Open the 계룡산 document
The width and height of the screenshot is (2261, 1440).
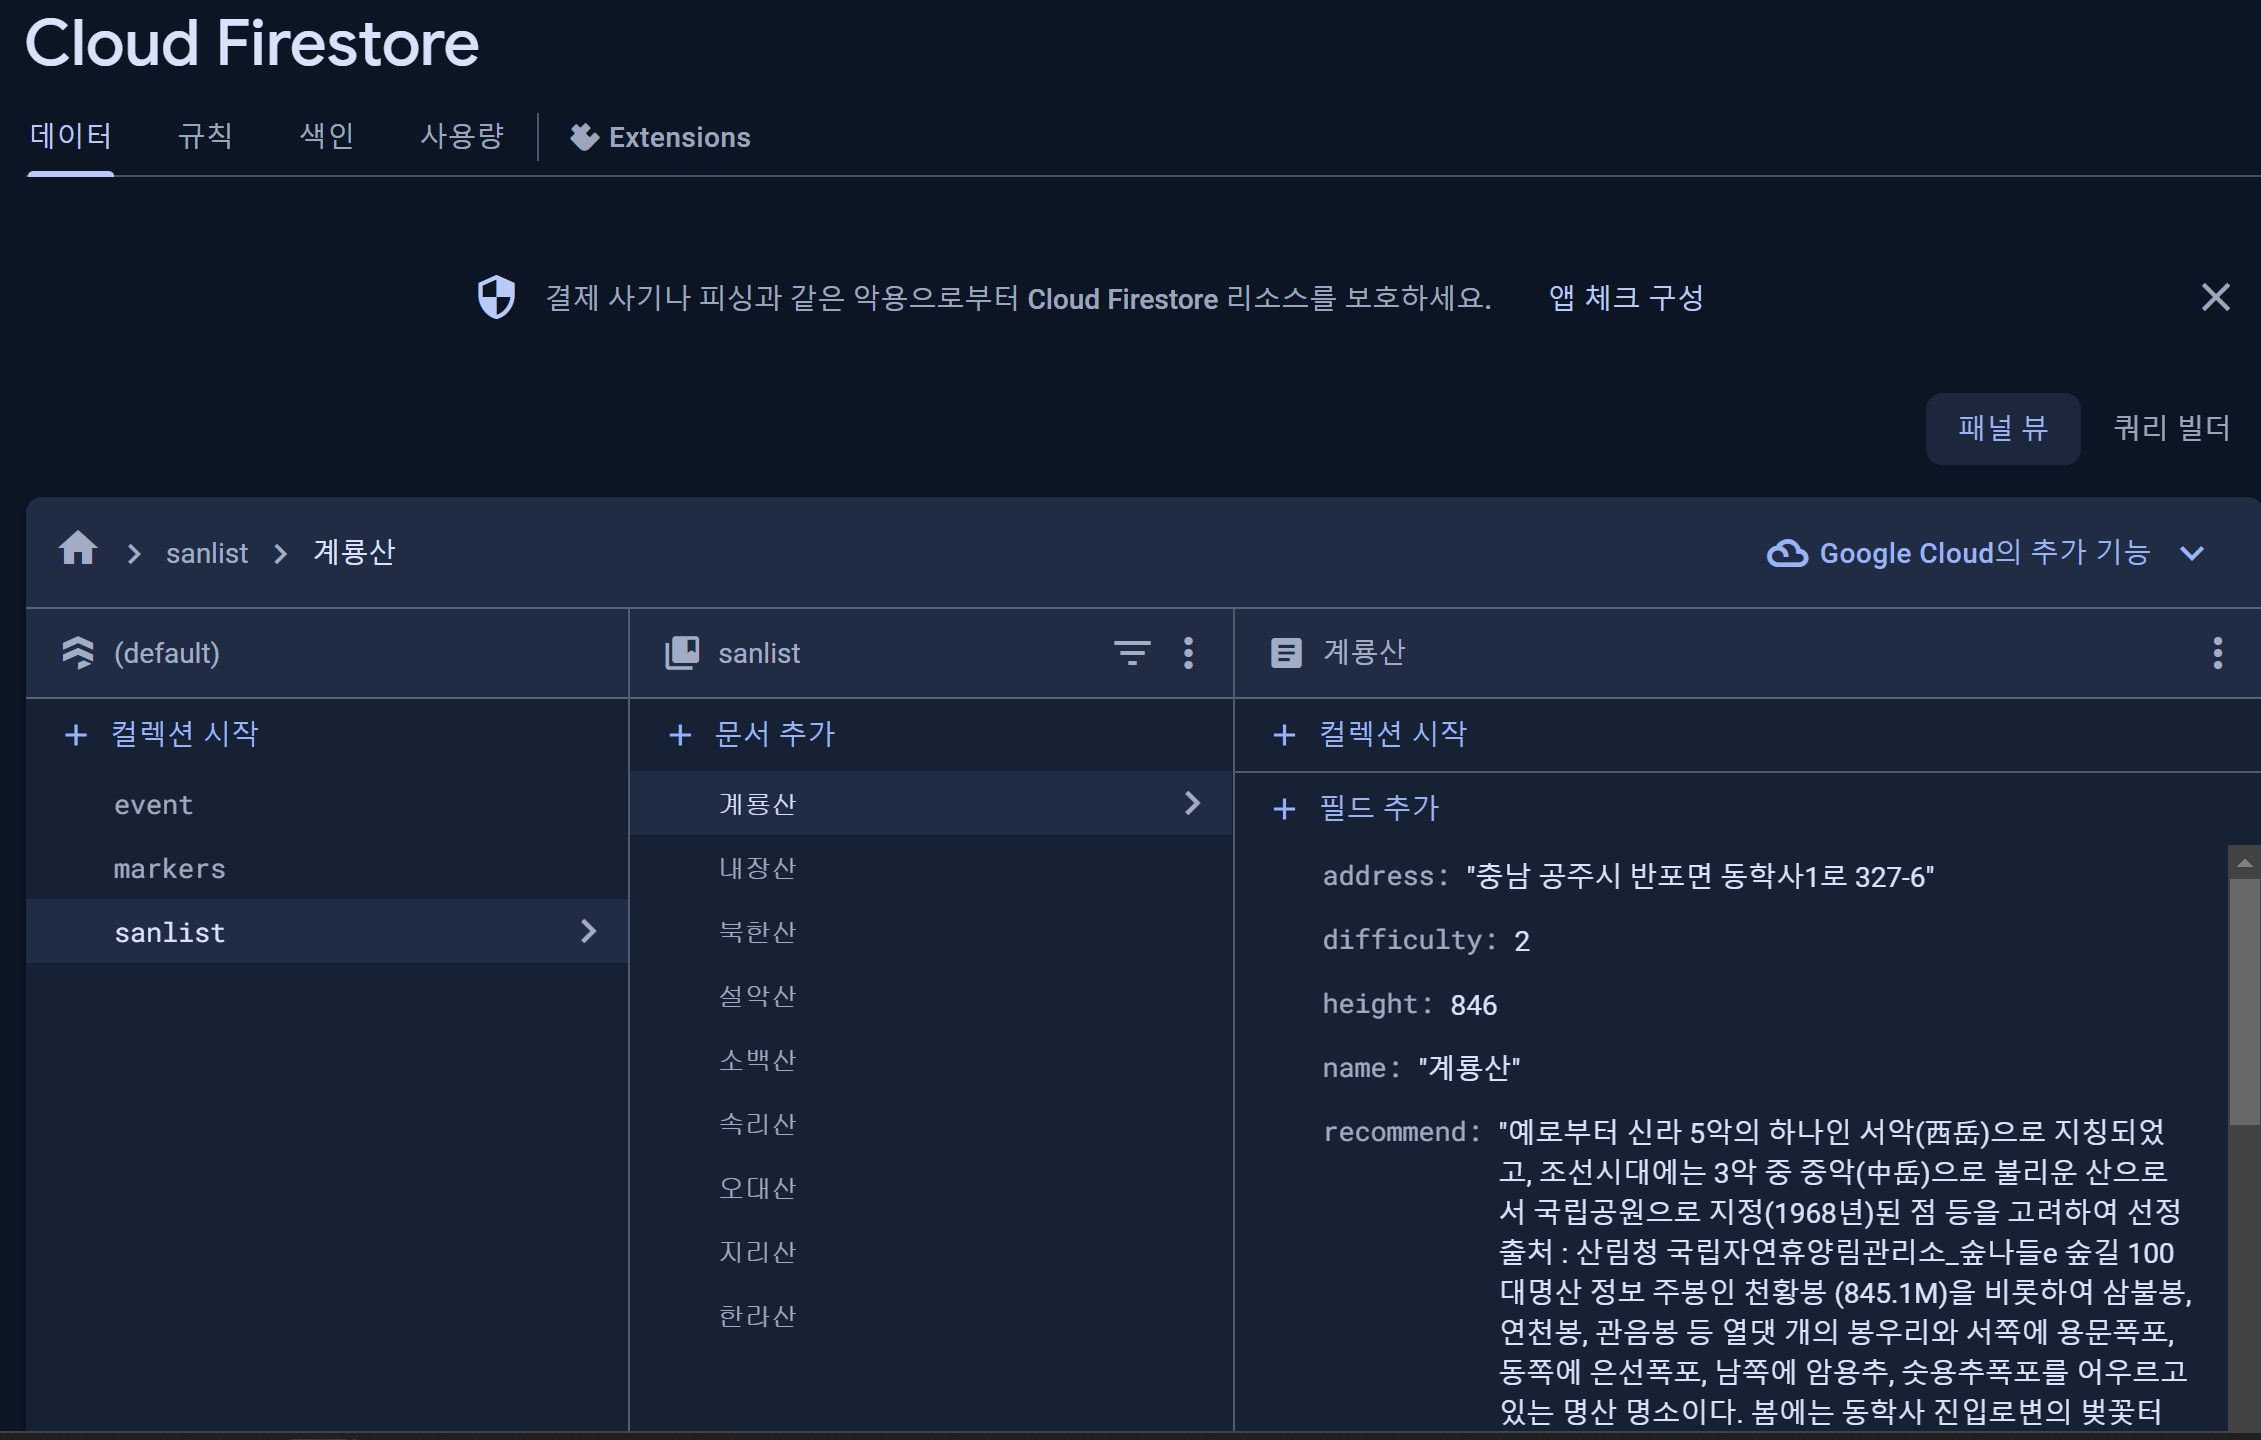931,803
